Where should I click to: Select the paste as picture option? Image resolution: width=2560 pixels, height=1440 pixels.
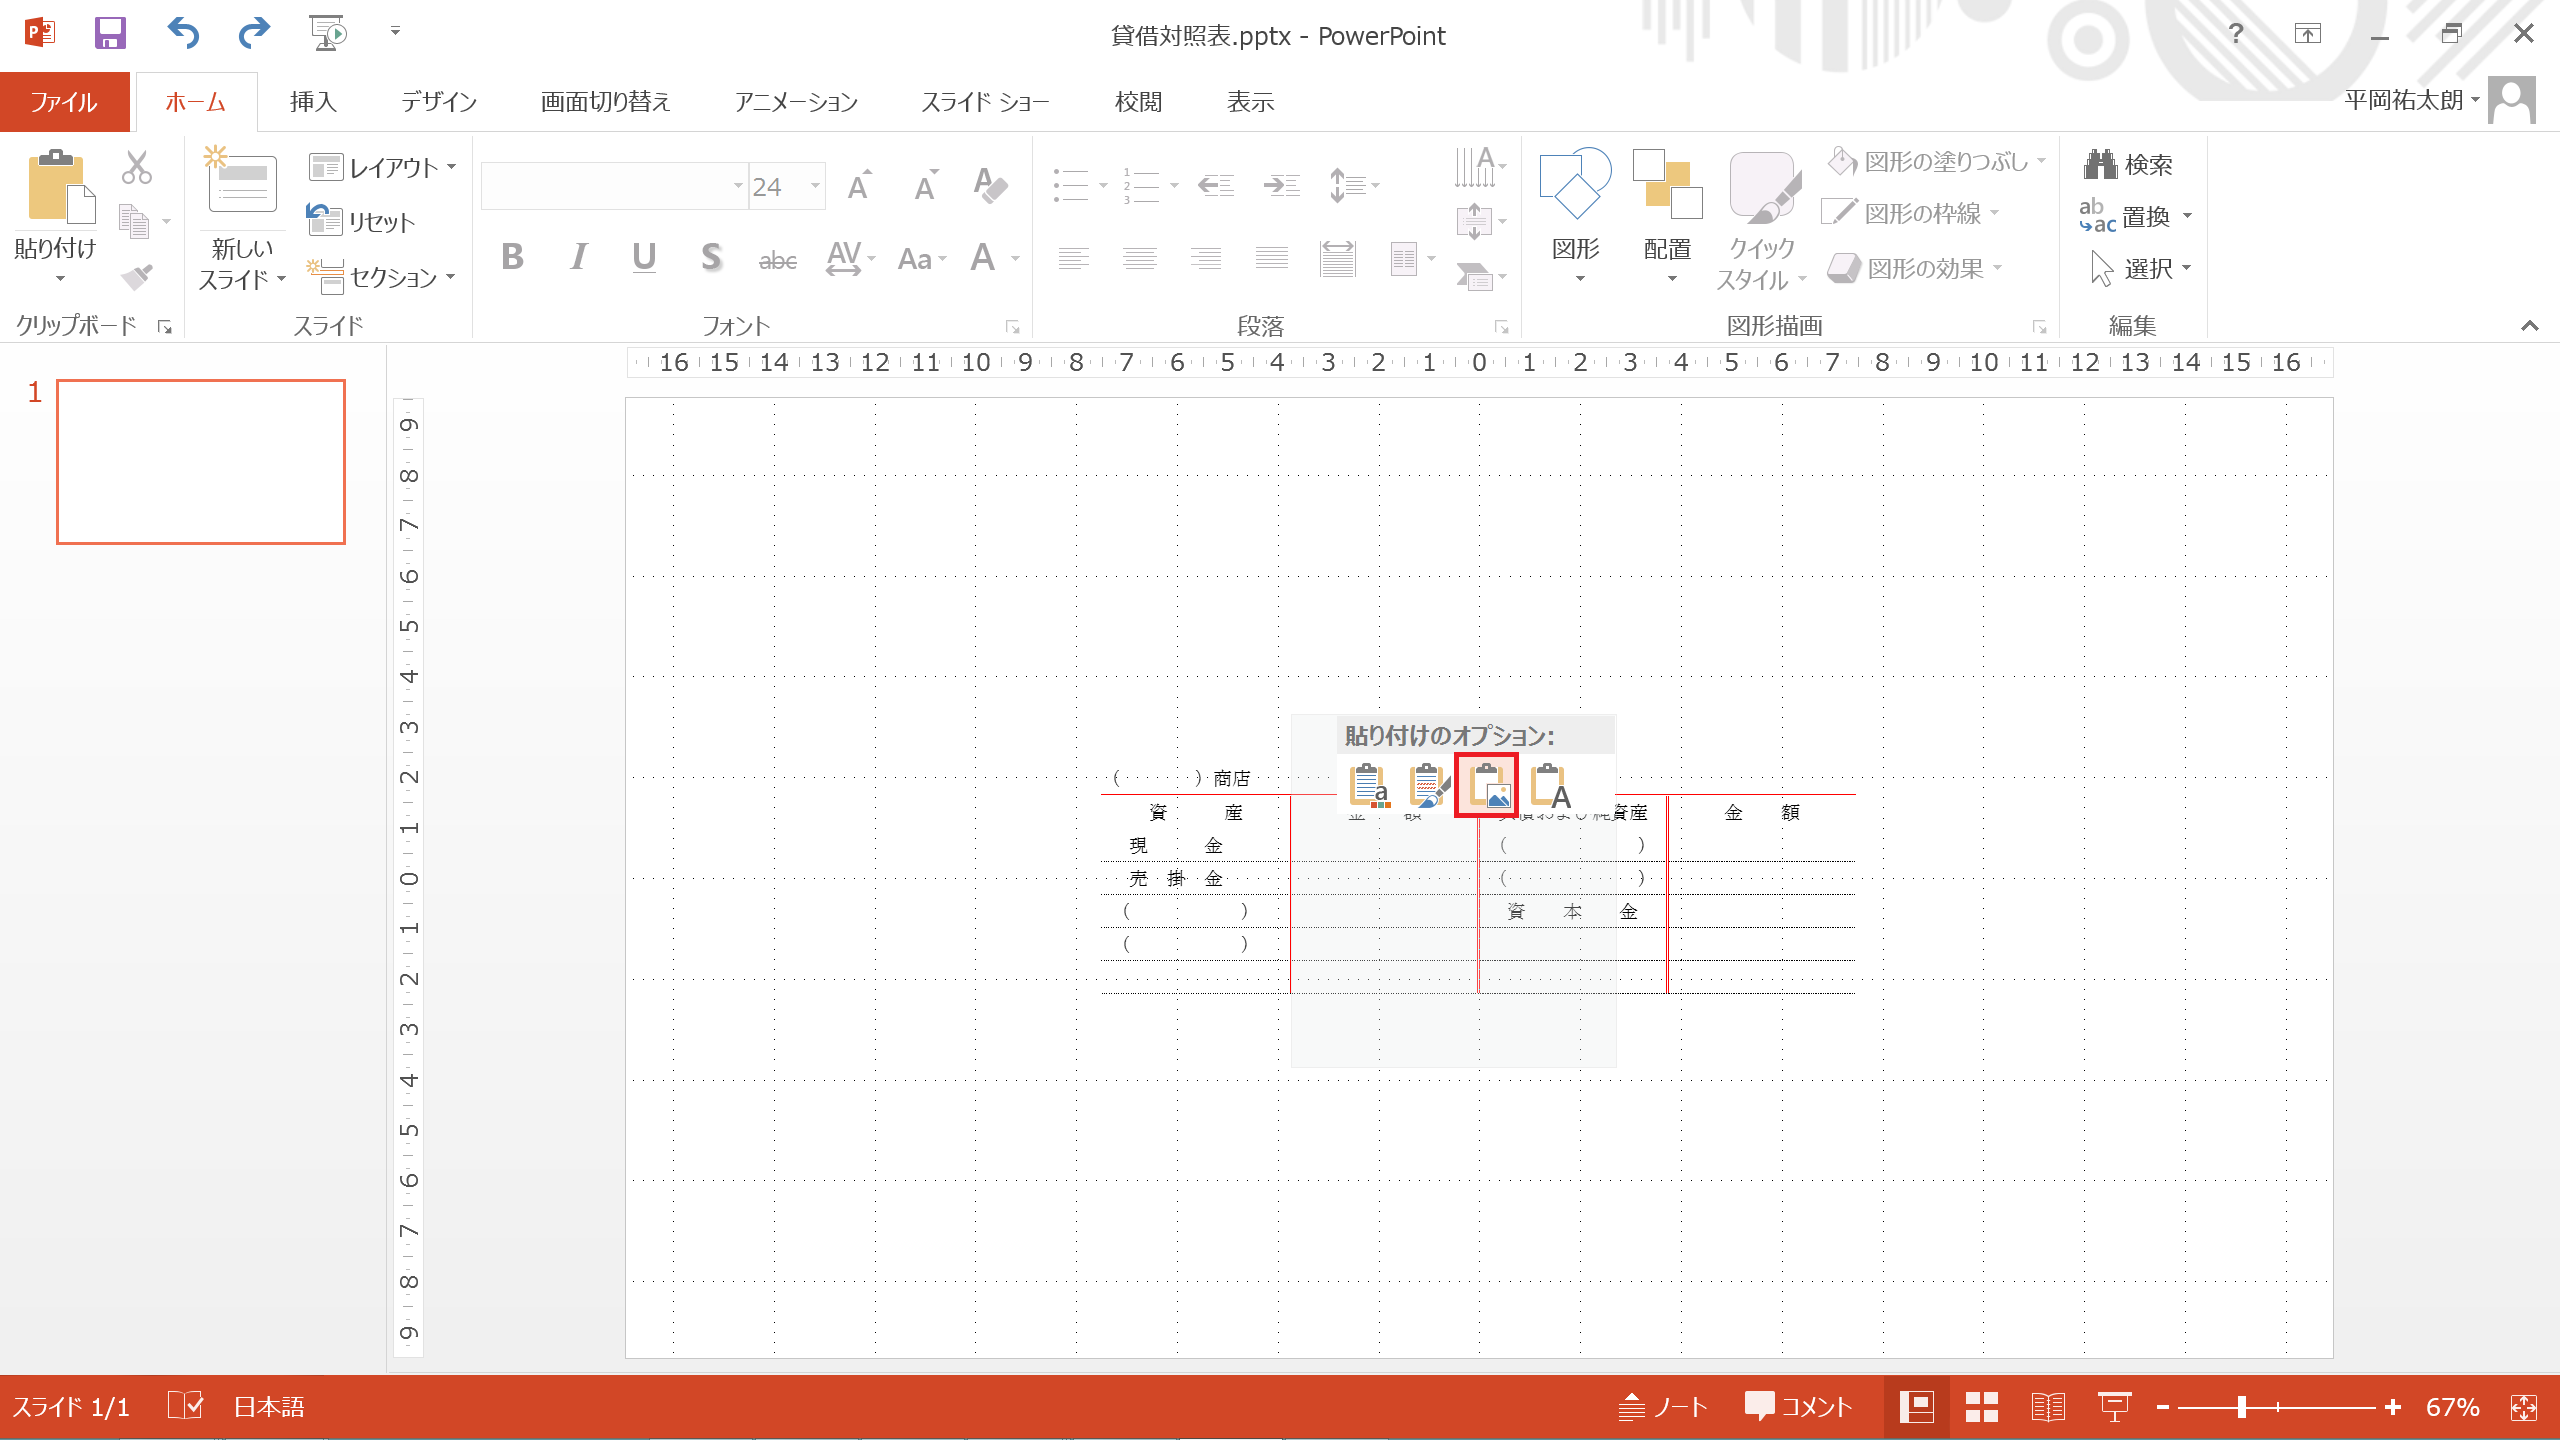(x=1486, y=786)
